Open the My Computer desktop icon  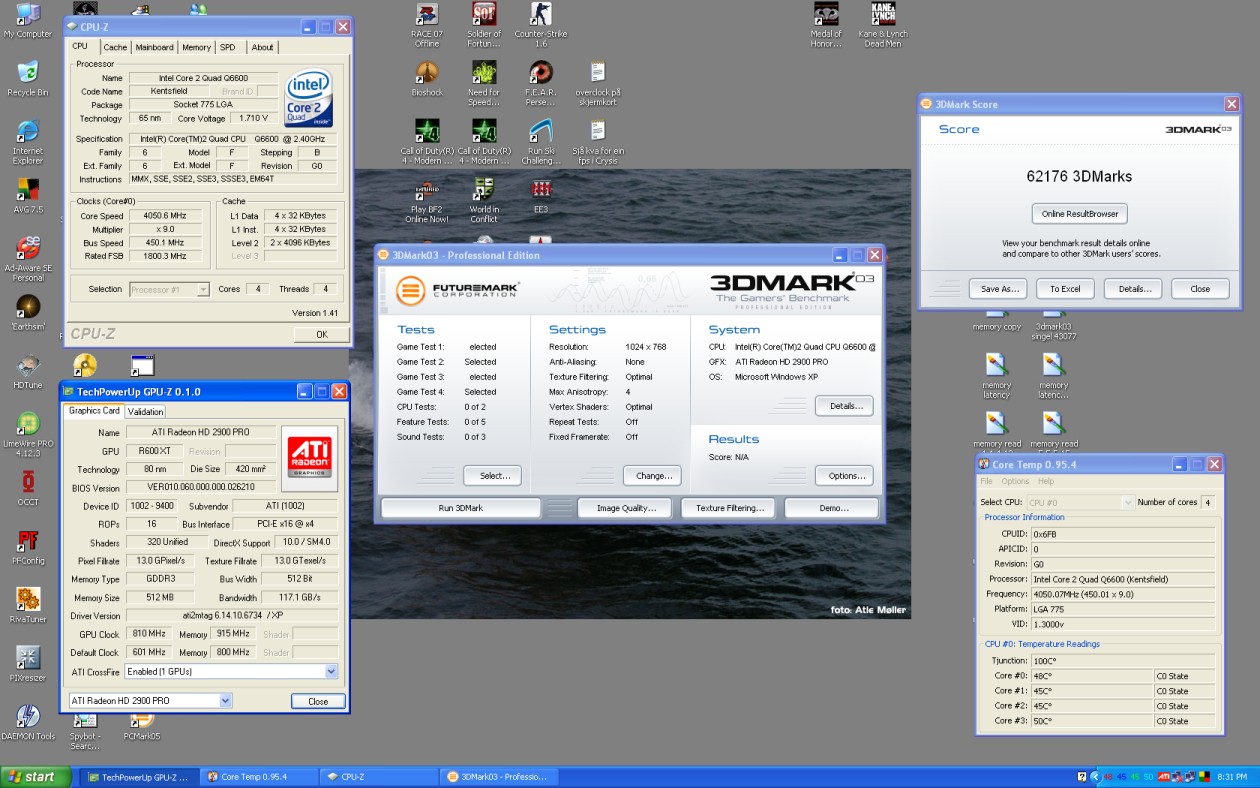tap(28, 19)
